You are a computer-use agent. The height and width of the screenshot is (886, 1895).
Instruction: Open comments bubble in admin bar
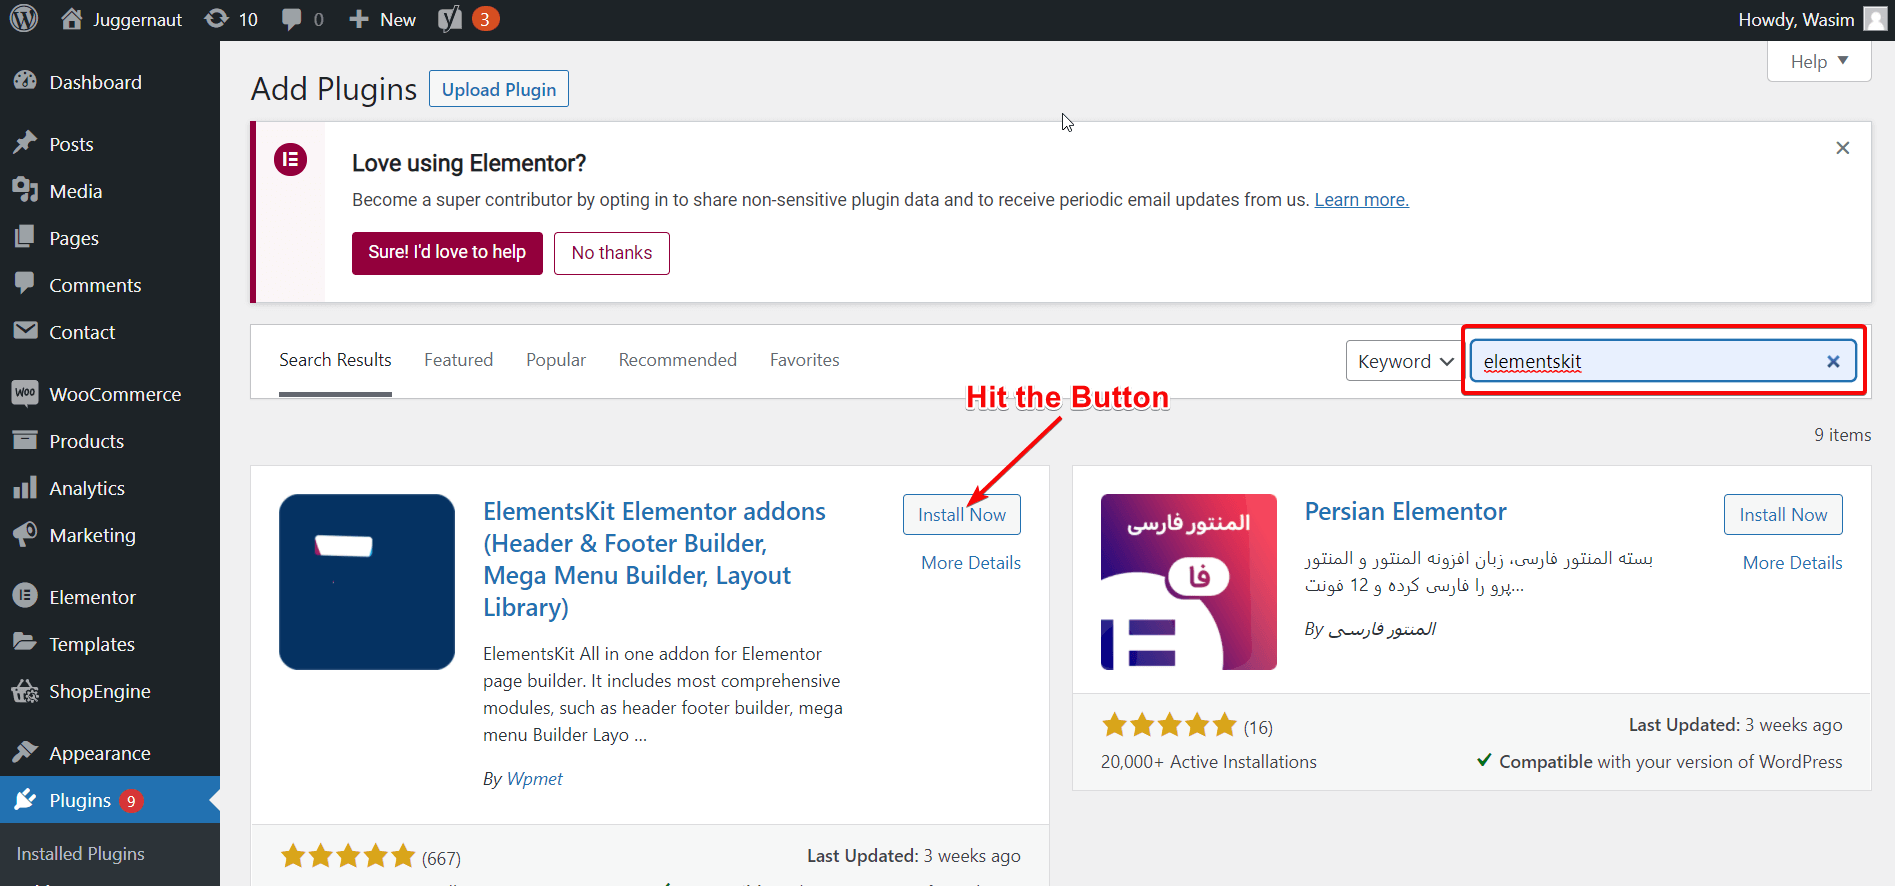click(x=292, y=19)
